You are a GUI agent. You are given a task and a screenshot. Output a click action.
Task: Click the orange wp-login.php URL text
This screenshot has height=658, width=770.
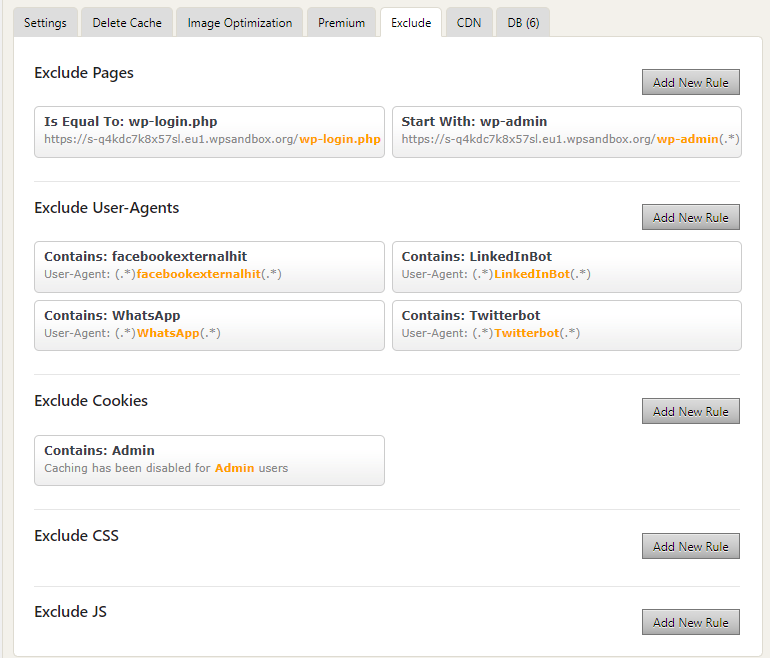[340, 139]
